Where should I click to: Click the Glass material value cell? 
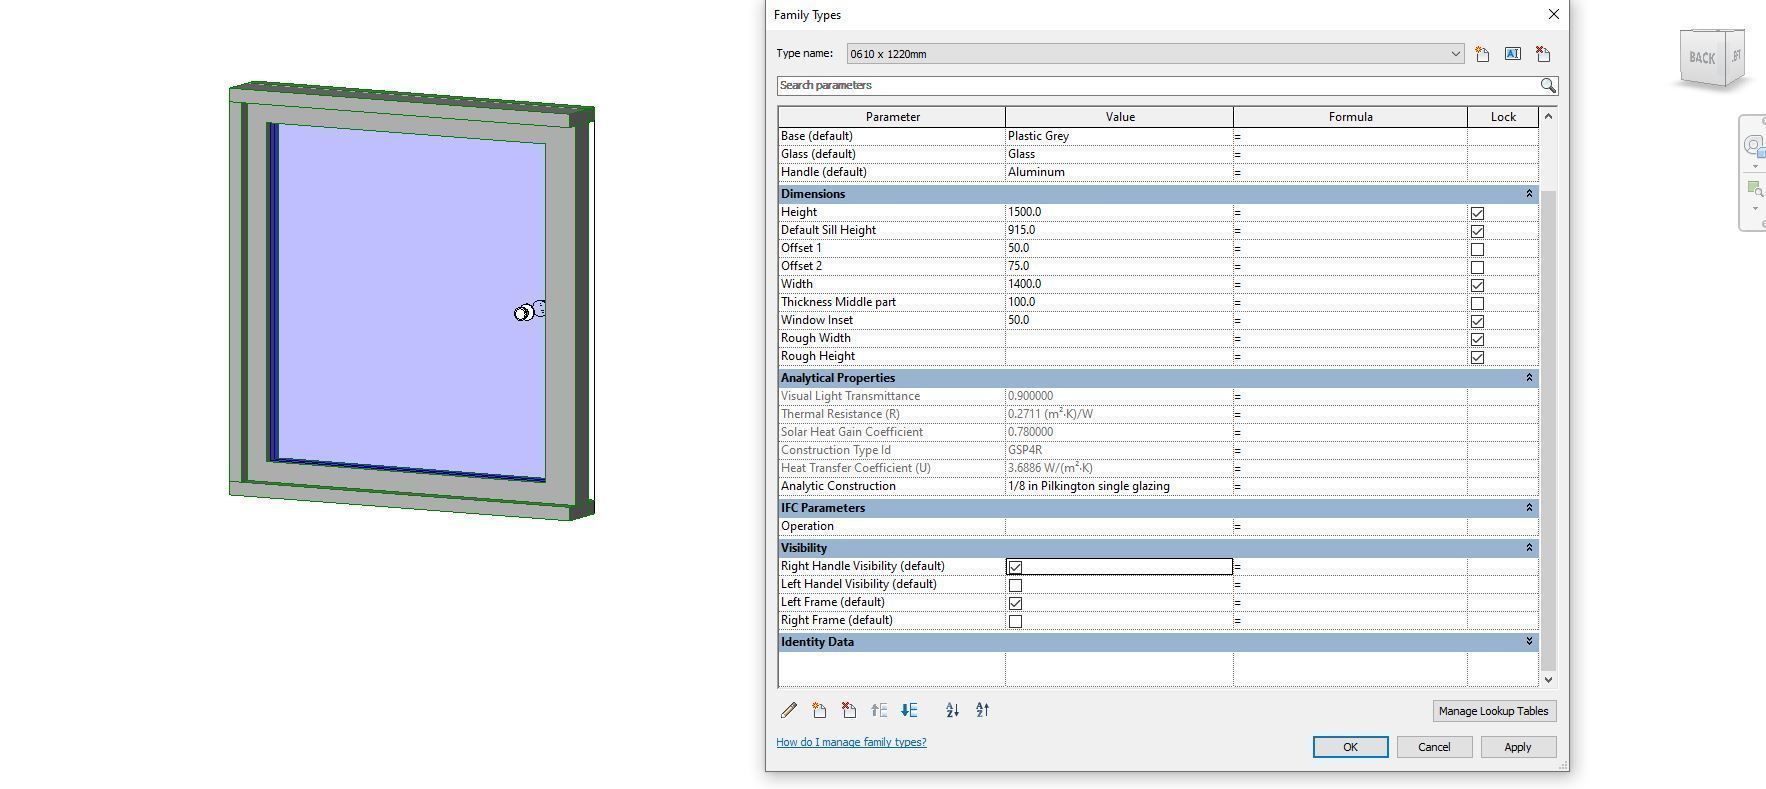click(x=1119, y=154)
